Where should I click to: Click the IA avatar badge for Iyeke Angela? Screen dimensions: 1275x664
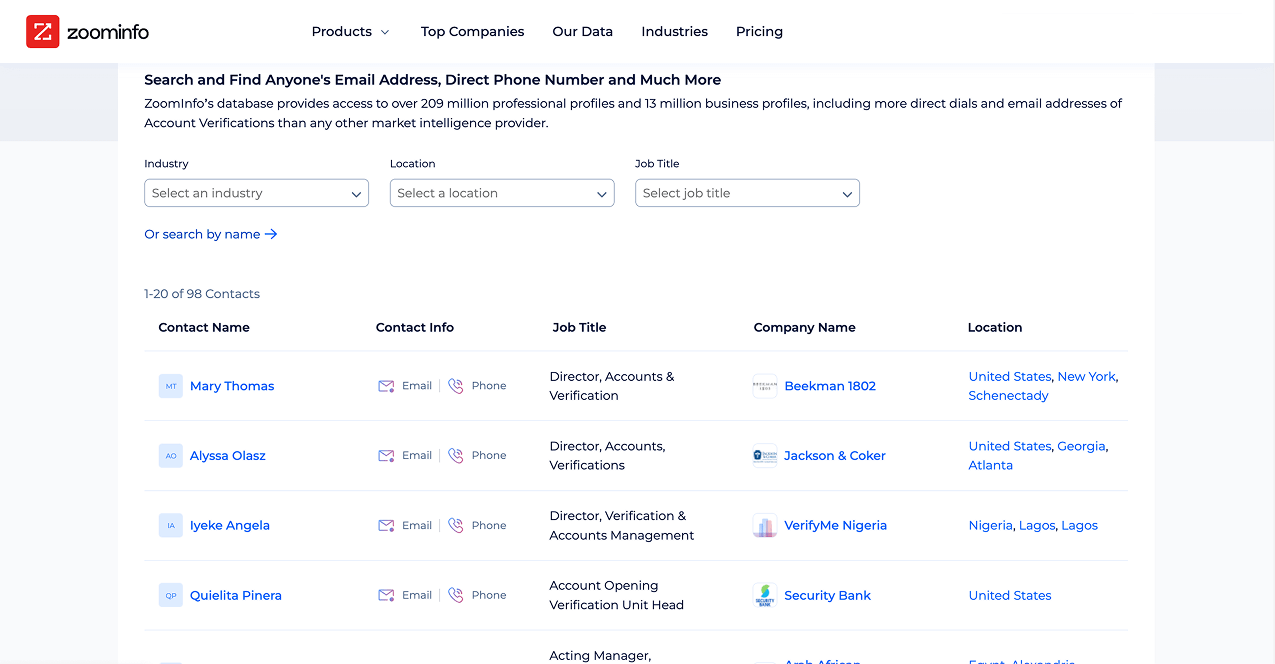(171, 526)
